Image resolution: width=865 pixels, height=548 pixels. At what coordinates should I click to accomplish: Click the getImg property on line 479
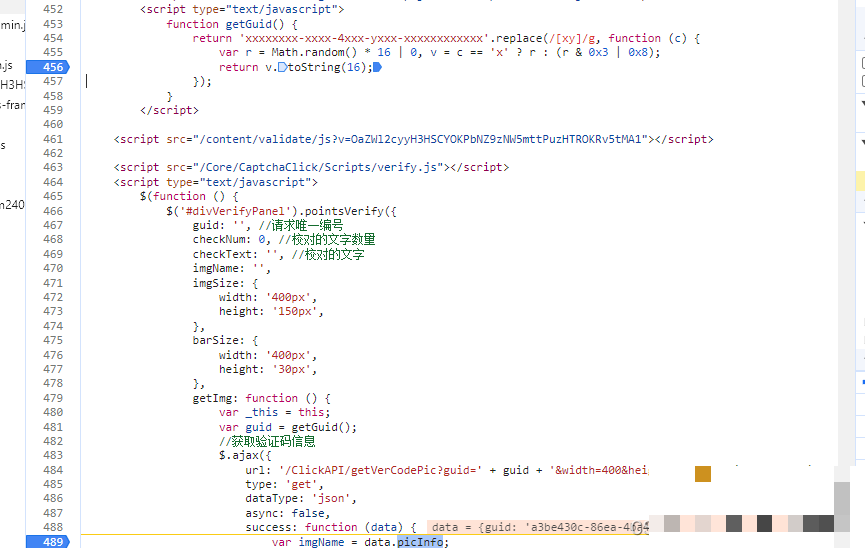coord(213,398)
